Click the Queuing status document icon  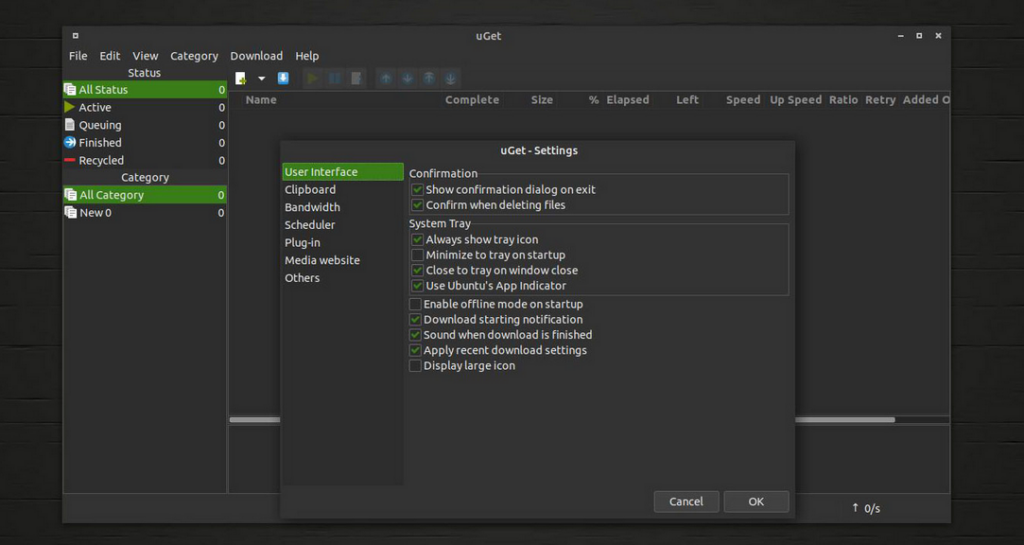(x=70, y=125)
